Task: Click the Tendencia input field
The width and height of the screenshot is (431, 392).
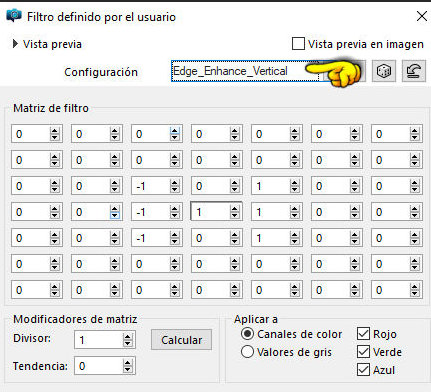Action: pos(99,366)
